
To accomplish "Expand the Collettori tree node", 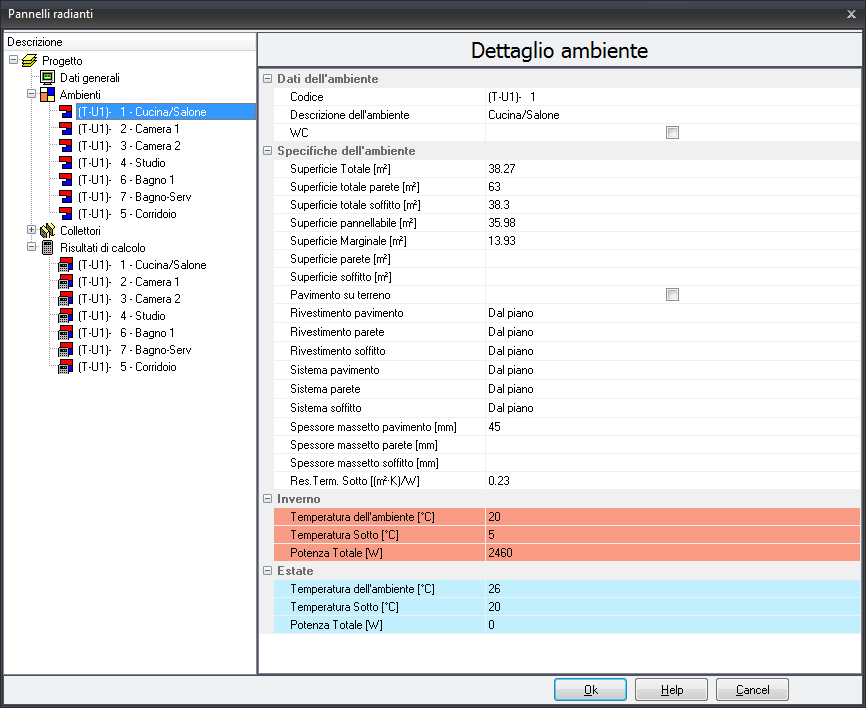I will [x=31, y=231].
